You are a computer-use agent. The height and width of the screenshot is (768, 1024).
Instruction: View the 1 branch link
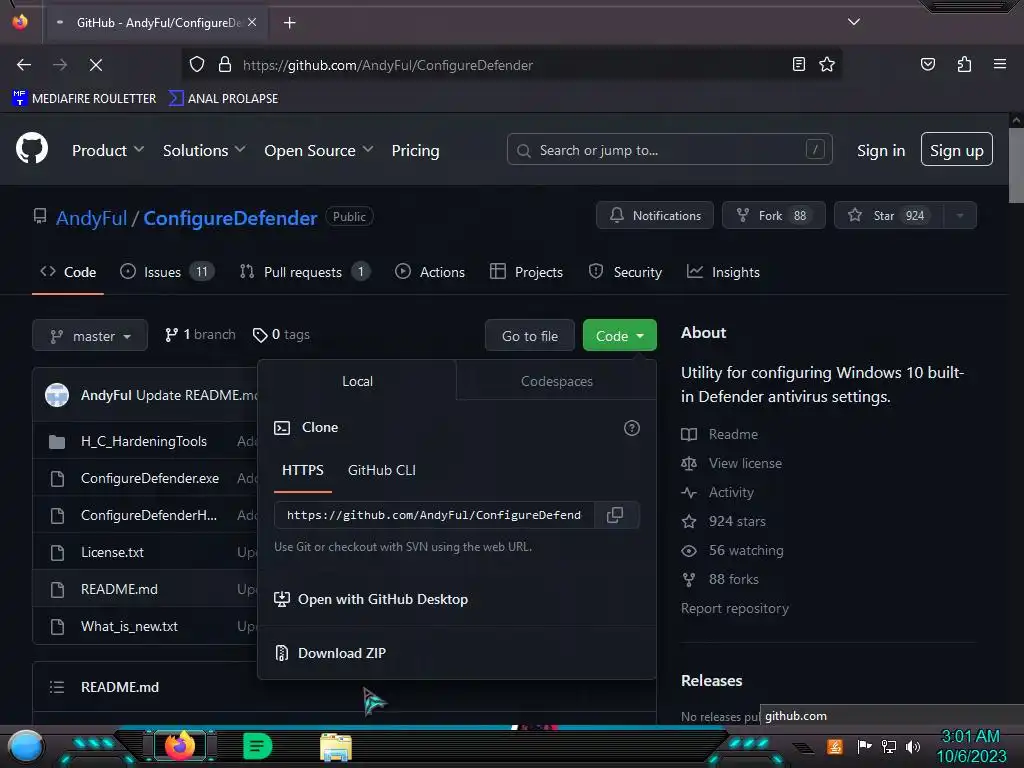click(x=200, y=334)
